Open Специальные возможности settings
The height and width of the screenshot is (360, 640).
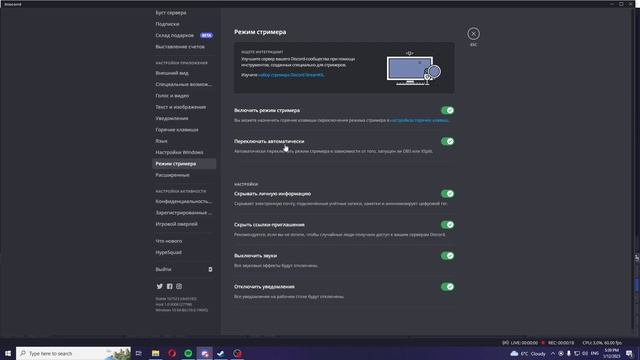coord(184,84)
